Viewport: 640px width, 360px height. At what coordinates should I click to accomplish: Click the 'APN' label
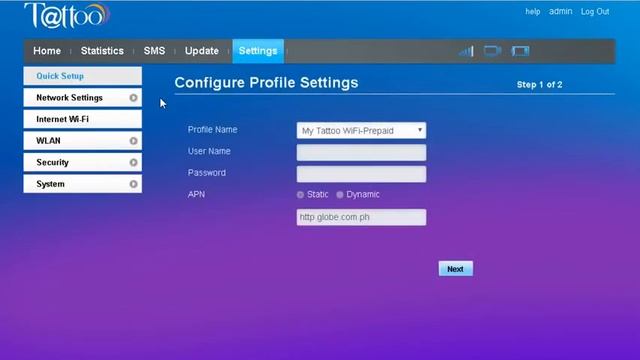point(196,194)
